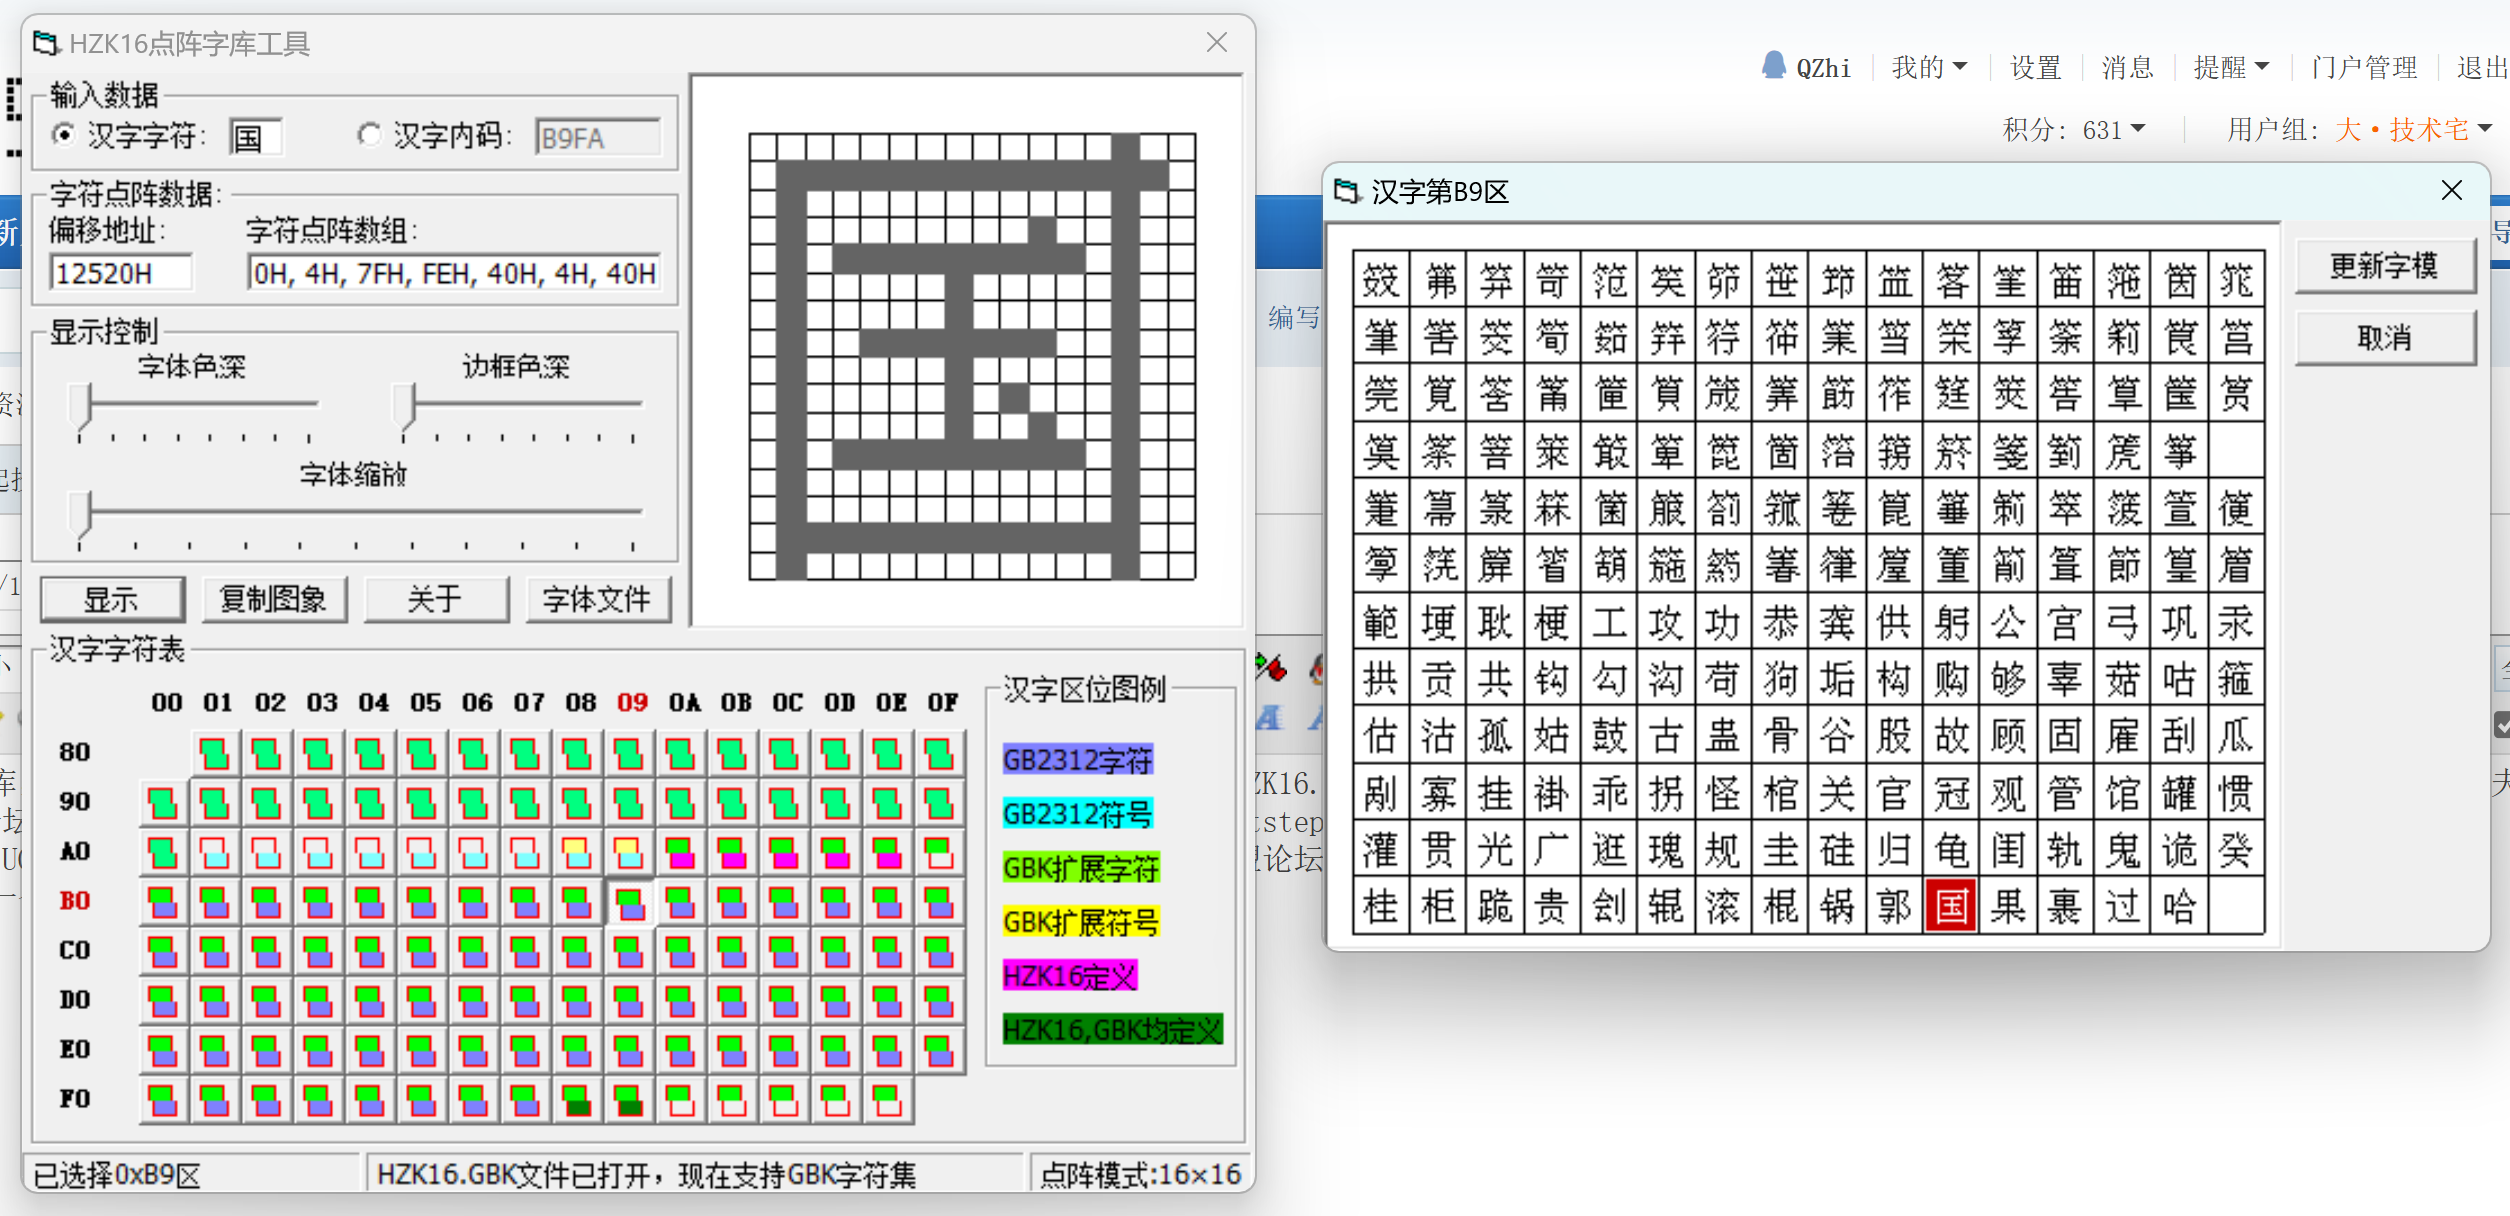Screen dimensions: 2510x1216
Task: Select the 果 character cell
Action: (2008, 907)
